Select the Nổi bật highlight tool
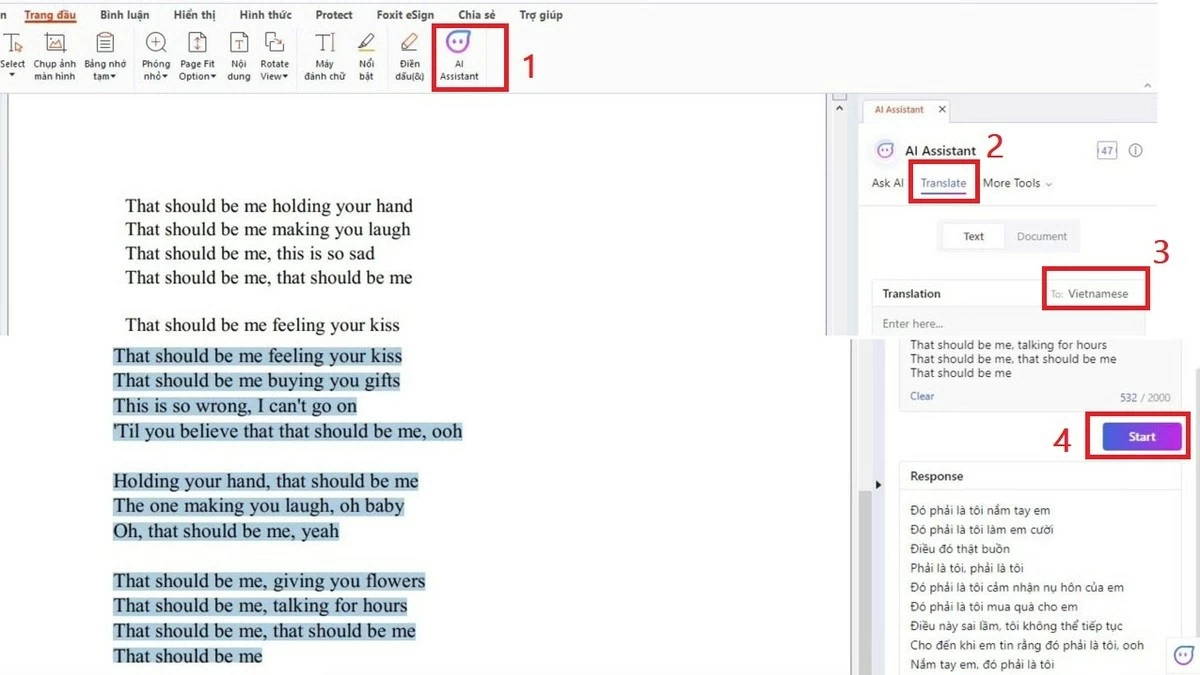The image size is (1200, 675). coord(366,55)
